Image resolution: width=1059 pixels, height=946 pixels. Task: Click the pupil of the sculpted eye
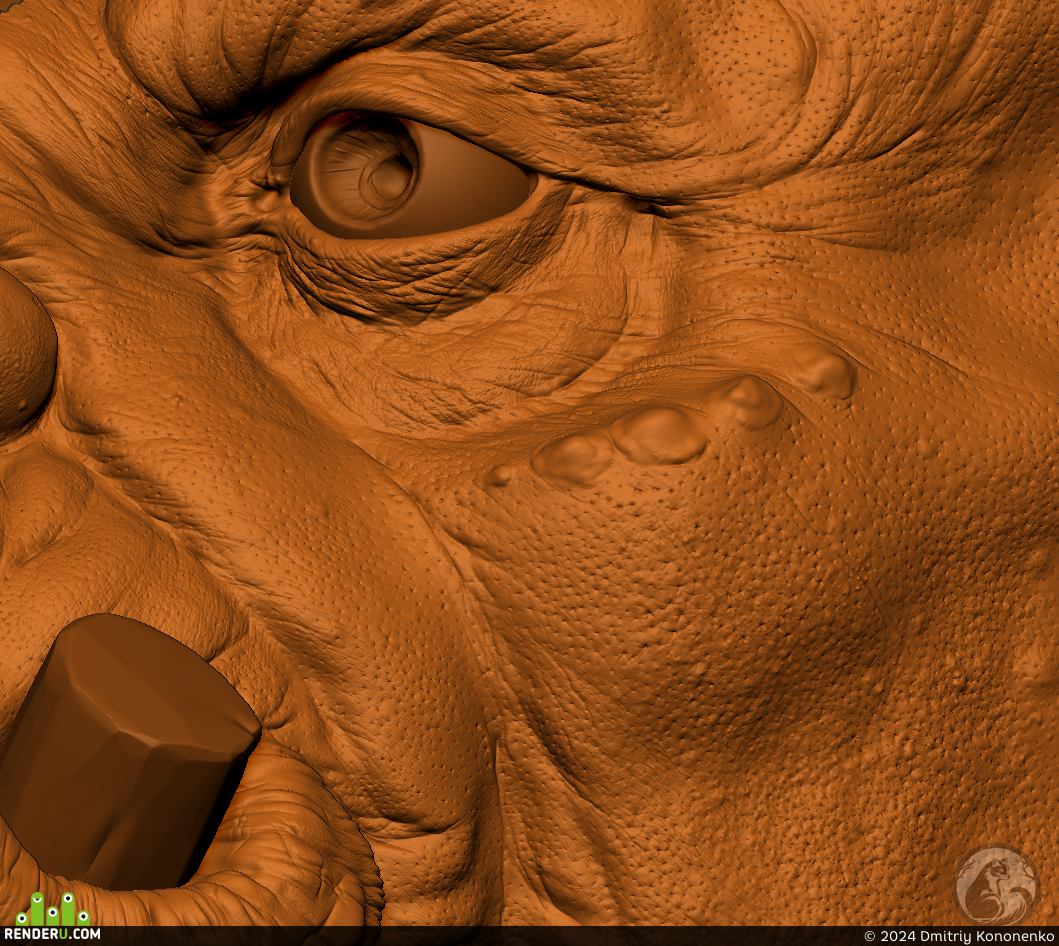click(390, 176)
